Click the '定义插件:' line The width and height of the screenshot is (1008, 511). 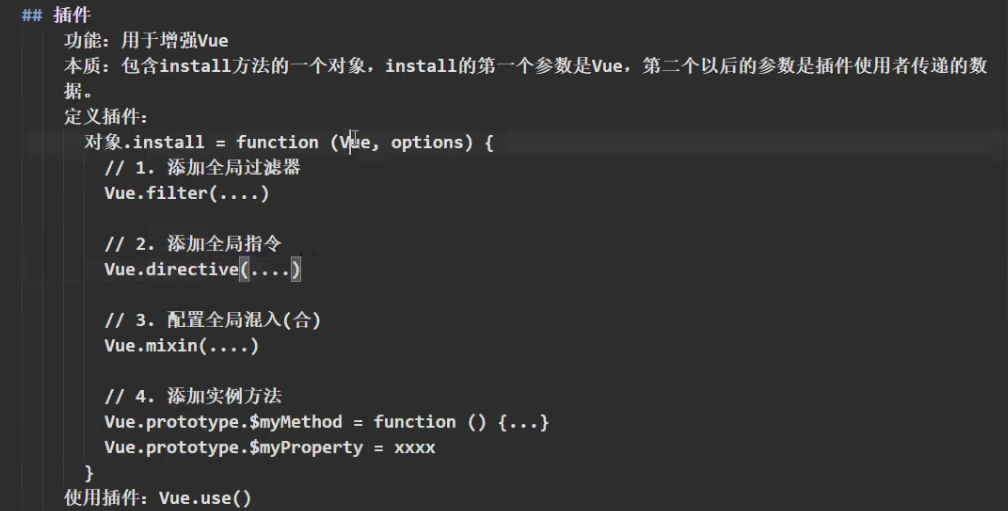[106, 116]
